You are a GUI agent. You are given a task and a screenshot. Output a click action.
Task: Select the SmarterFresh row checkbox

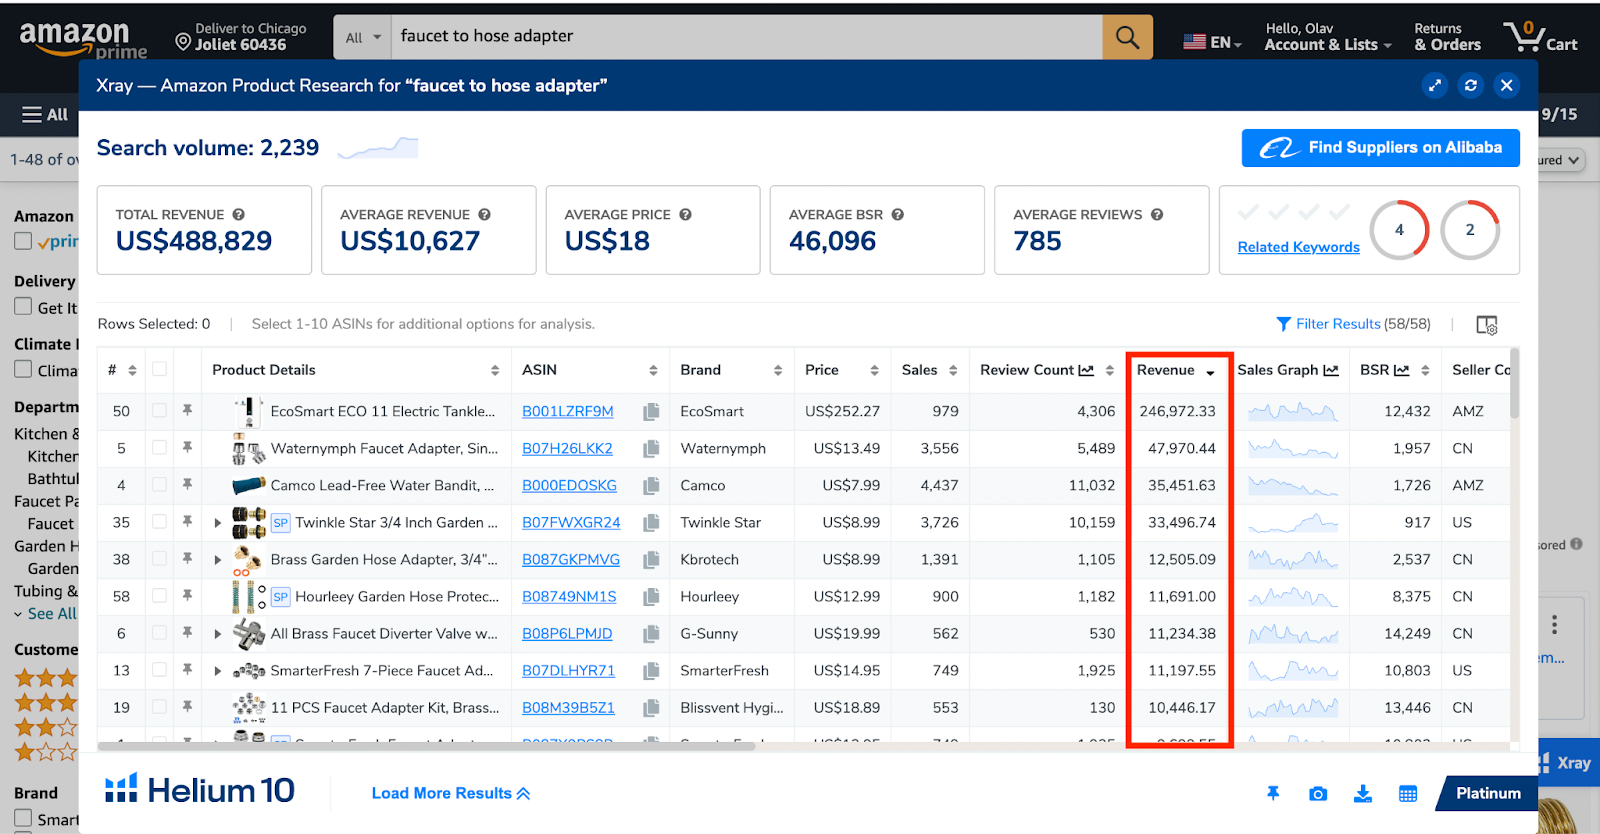(x=159, y=669)
